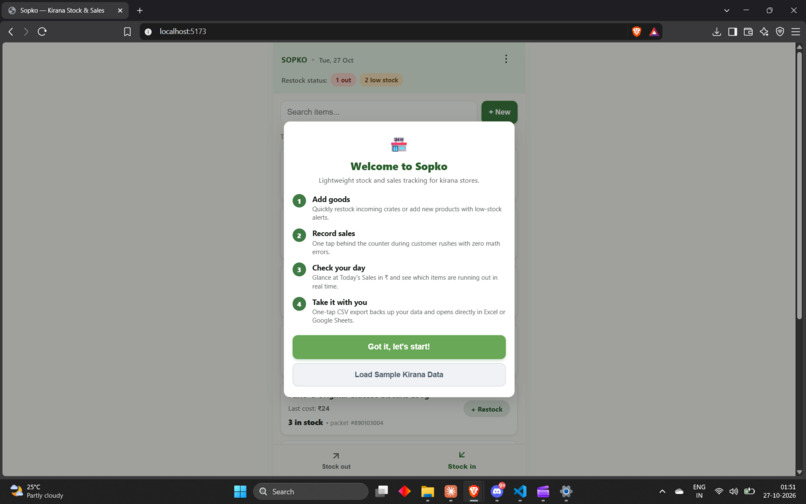The height and width of the screenshot is (504, 806).
Task: Click the battery icon in tray
Action: (749, 491)
